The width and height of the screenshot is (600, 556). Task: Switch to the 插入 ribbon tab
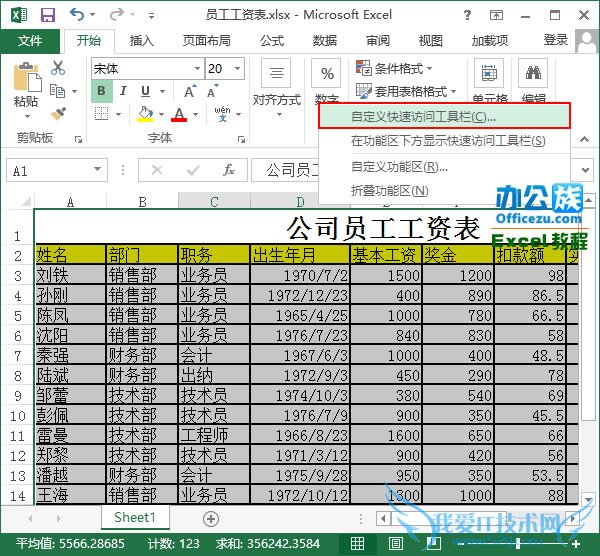tap(142, 40)
